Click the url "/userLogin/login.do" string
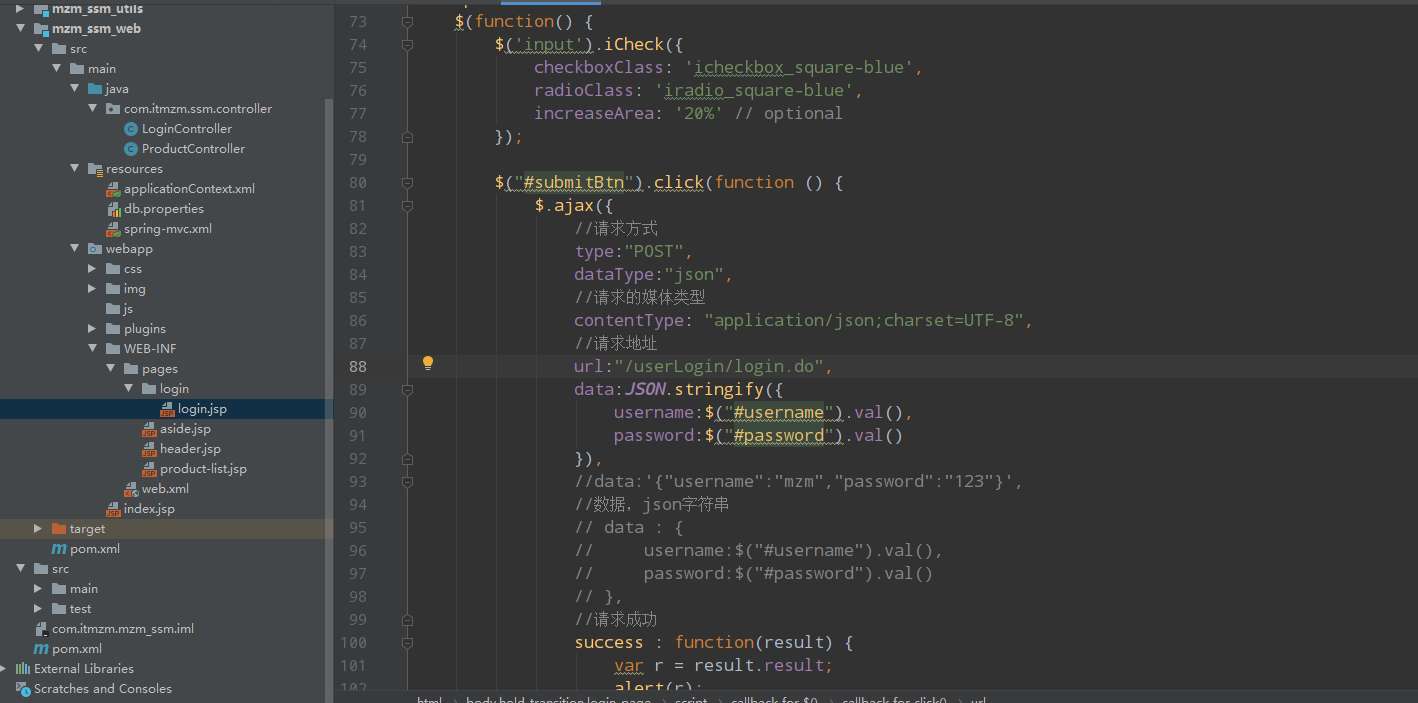1418x703 pixels. (x=718, y=366)
